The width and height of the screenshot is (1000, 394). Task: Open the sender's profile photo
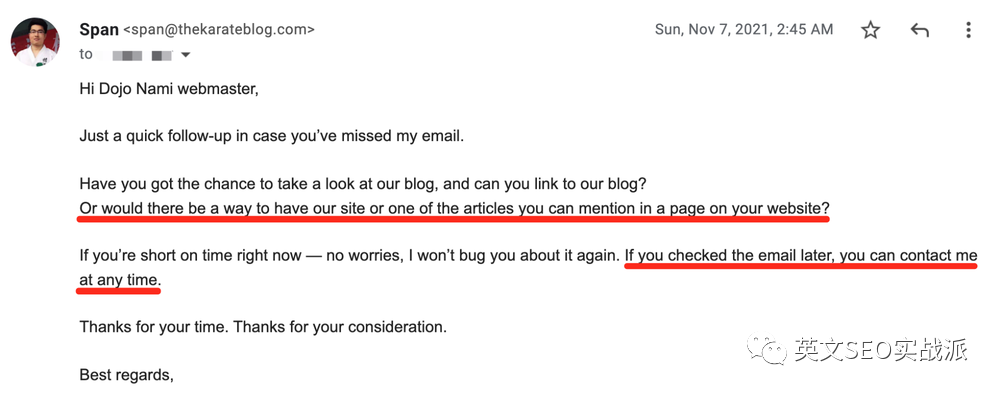(x=35, y=42)
